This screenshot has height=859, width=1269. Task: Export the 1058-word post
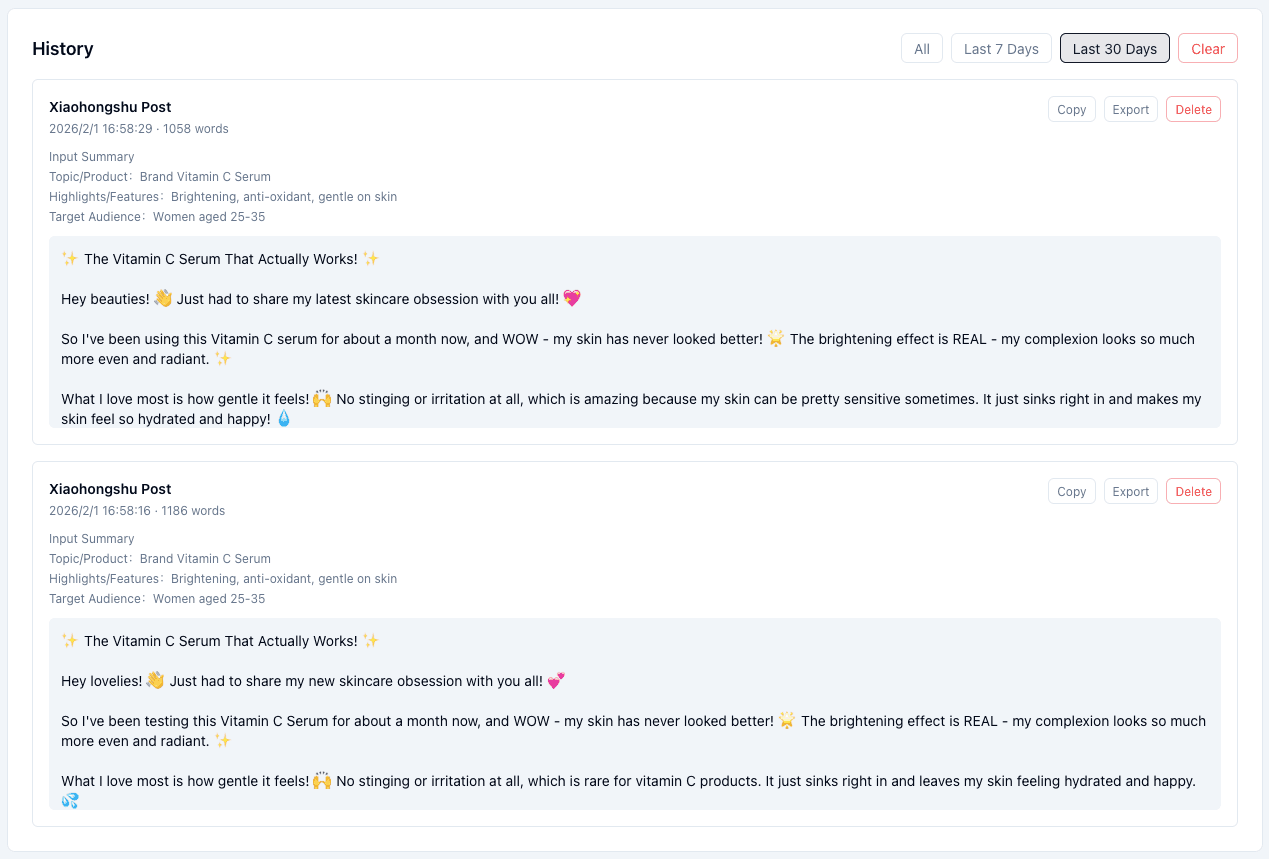click(1130, 110)
